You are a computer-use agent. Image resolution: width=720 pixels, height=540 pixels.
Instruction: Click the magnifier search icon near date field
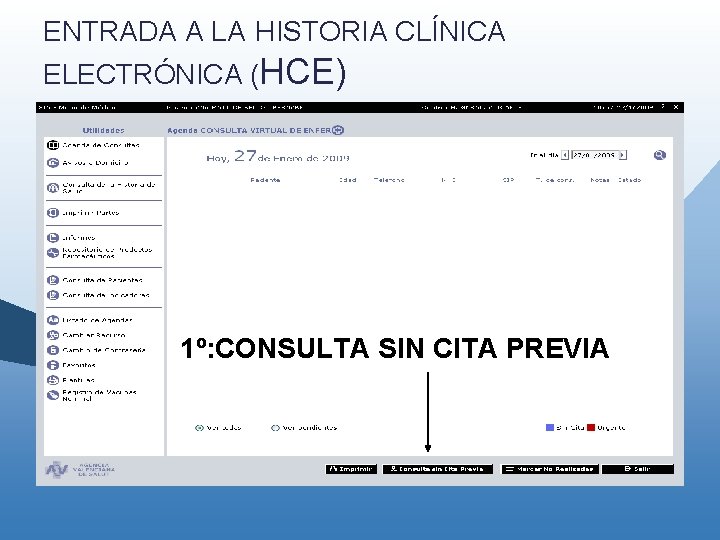click(660, 155)
